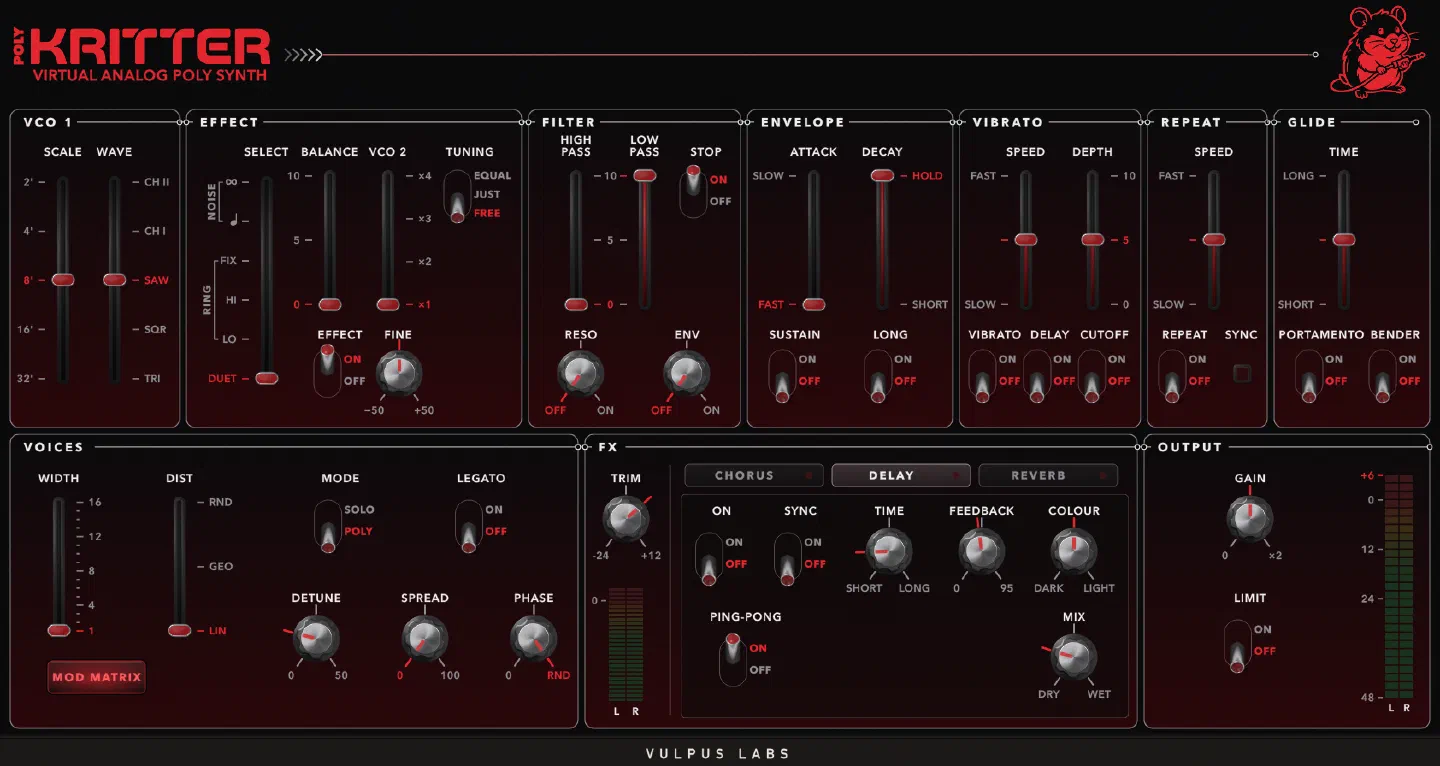Toggle the output LIMIT switch

(1238, 645)
